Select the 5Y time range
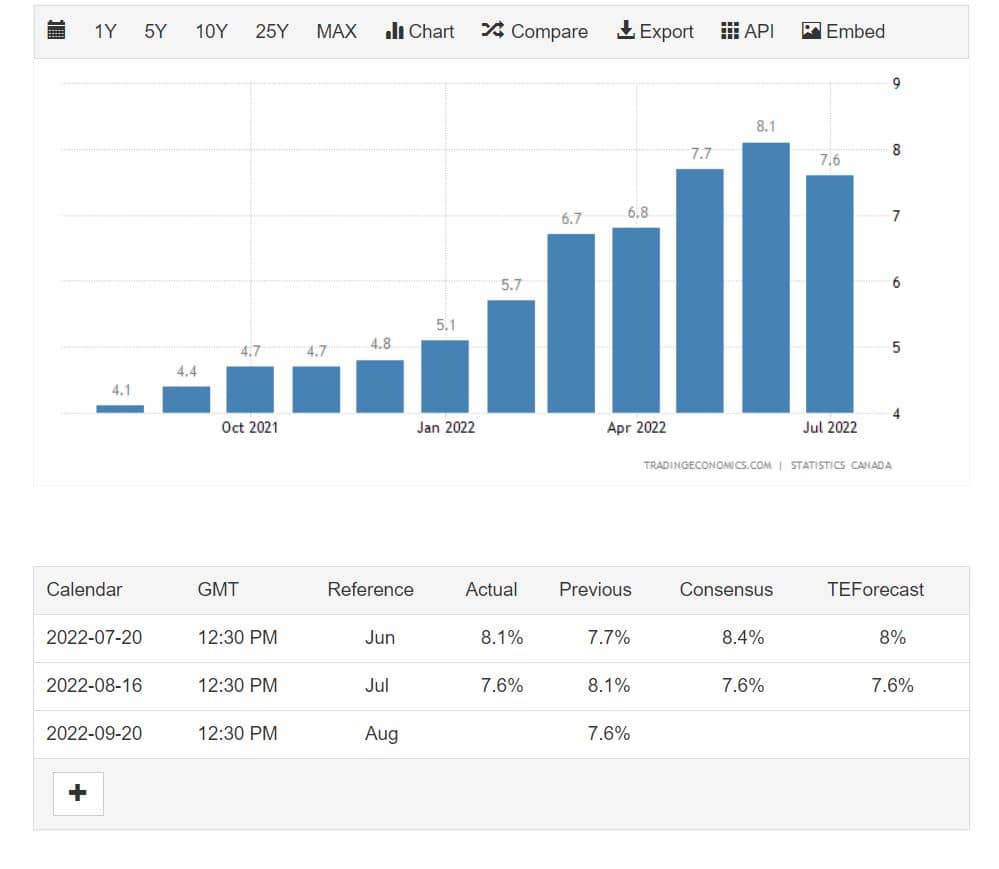 tap(155, 31)
